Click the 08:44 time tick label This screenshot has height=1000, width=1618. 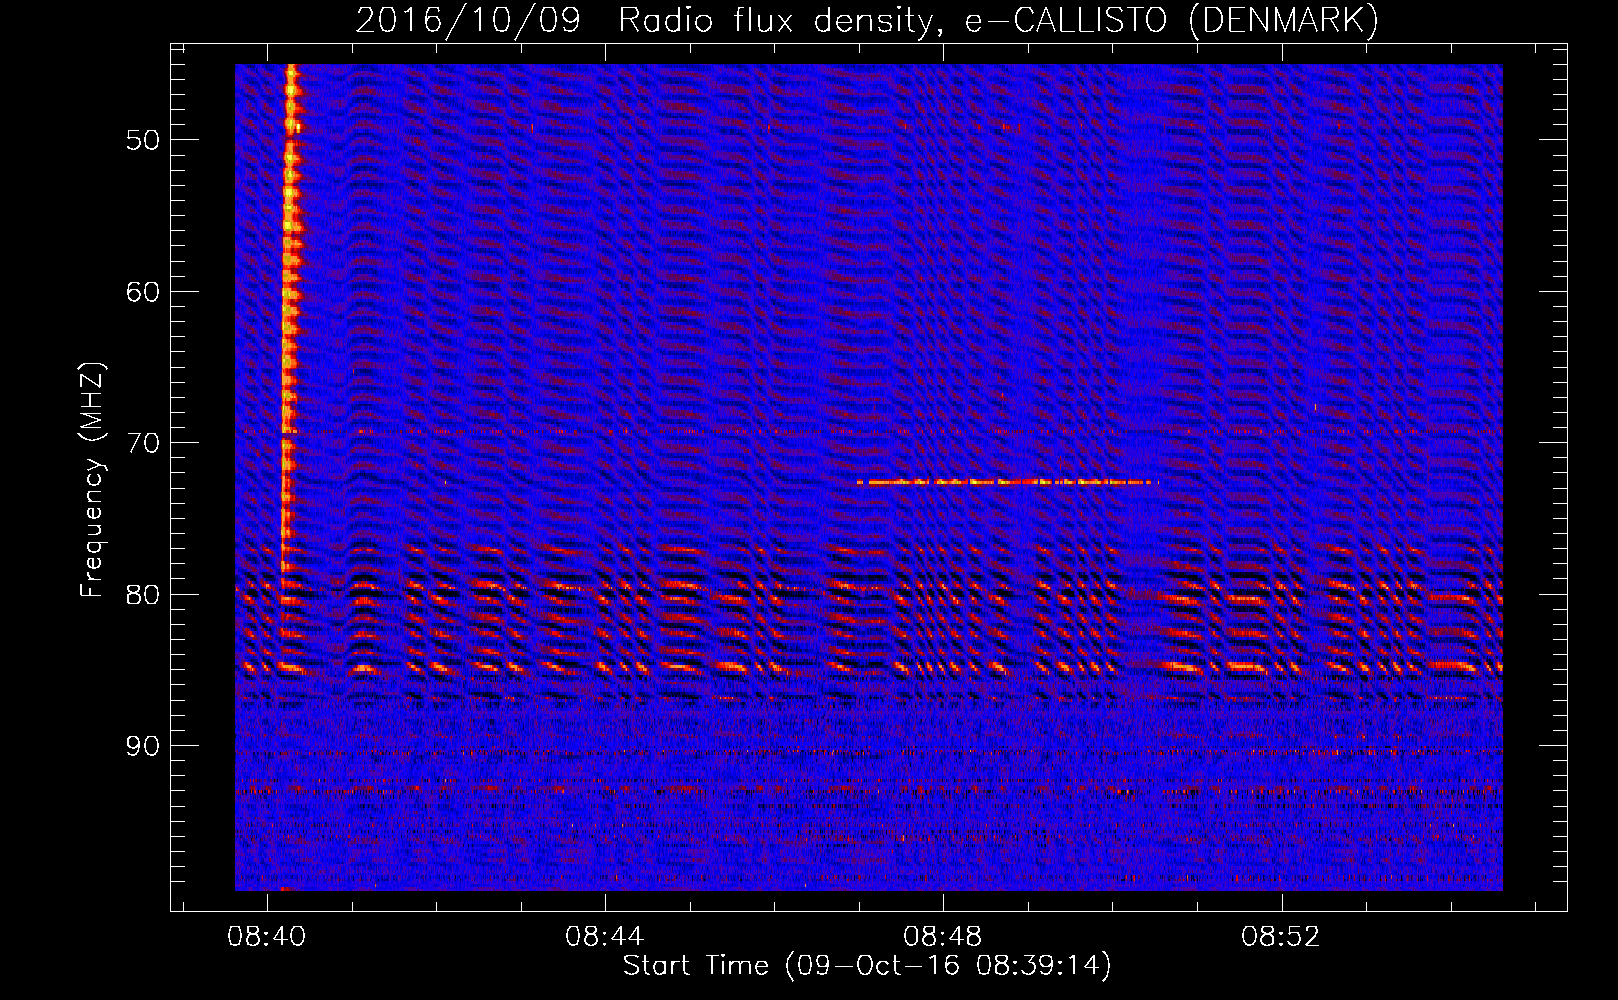pos(605,937)
